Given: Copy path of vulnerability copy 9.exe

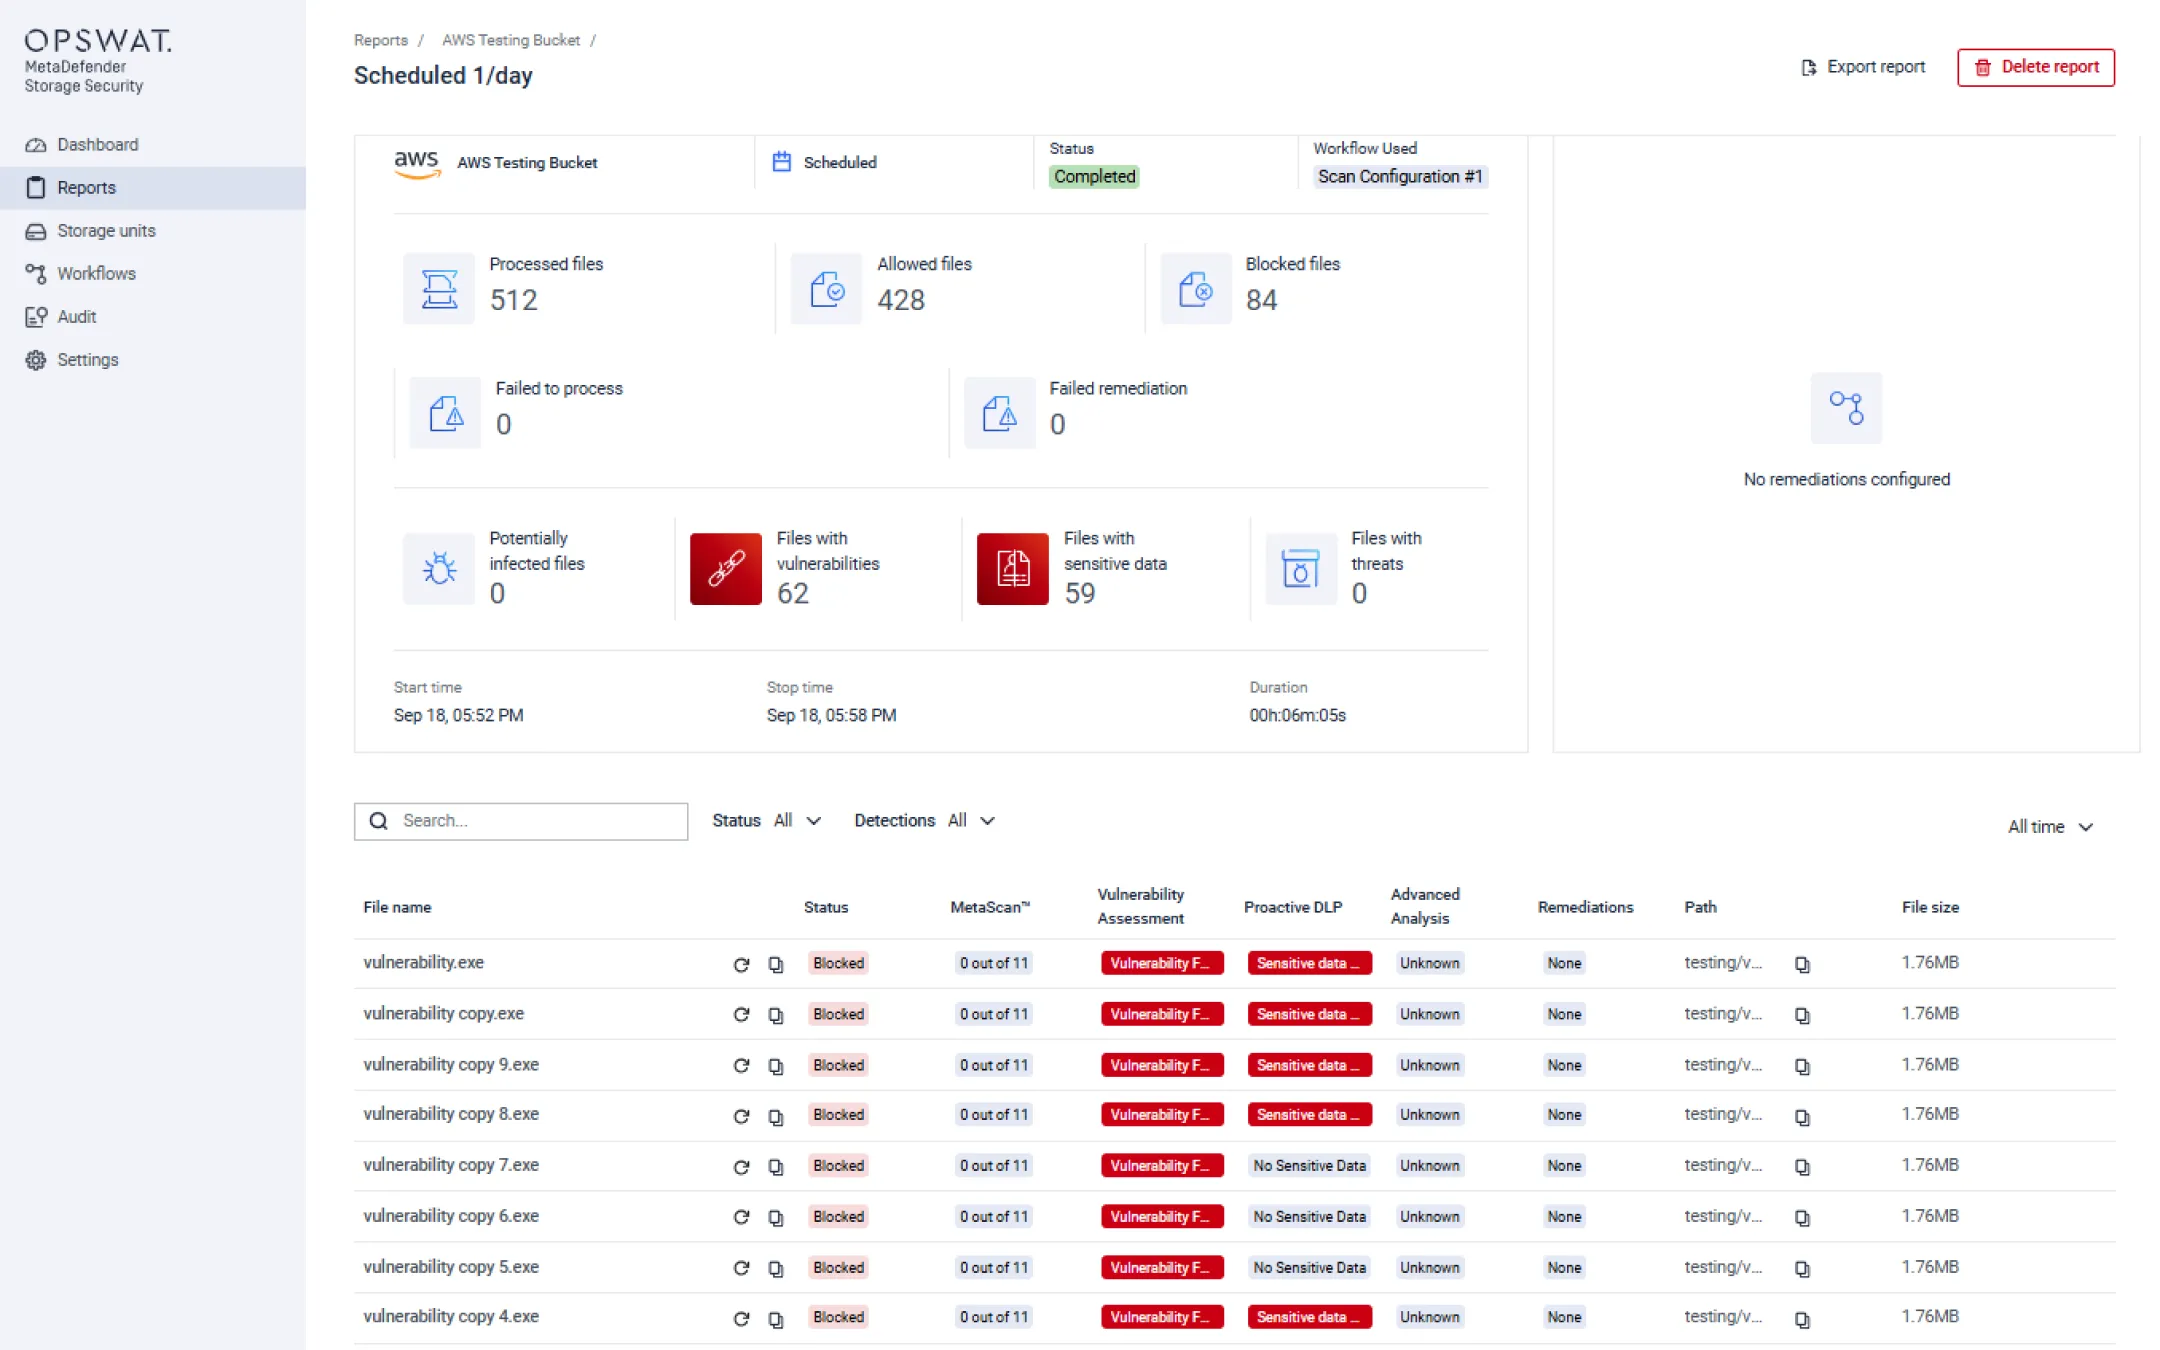Looking at the screenshot, I should pyautogui.click(x=1802, y=1066).
